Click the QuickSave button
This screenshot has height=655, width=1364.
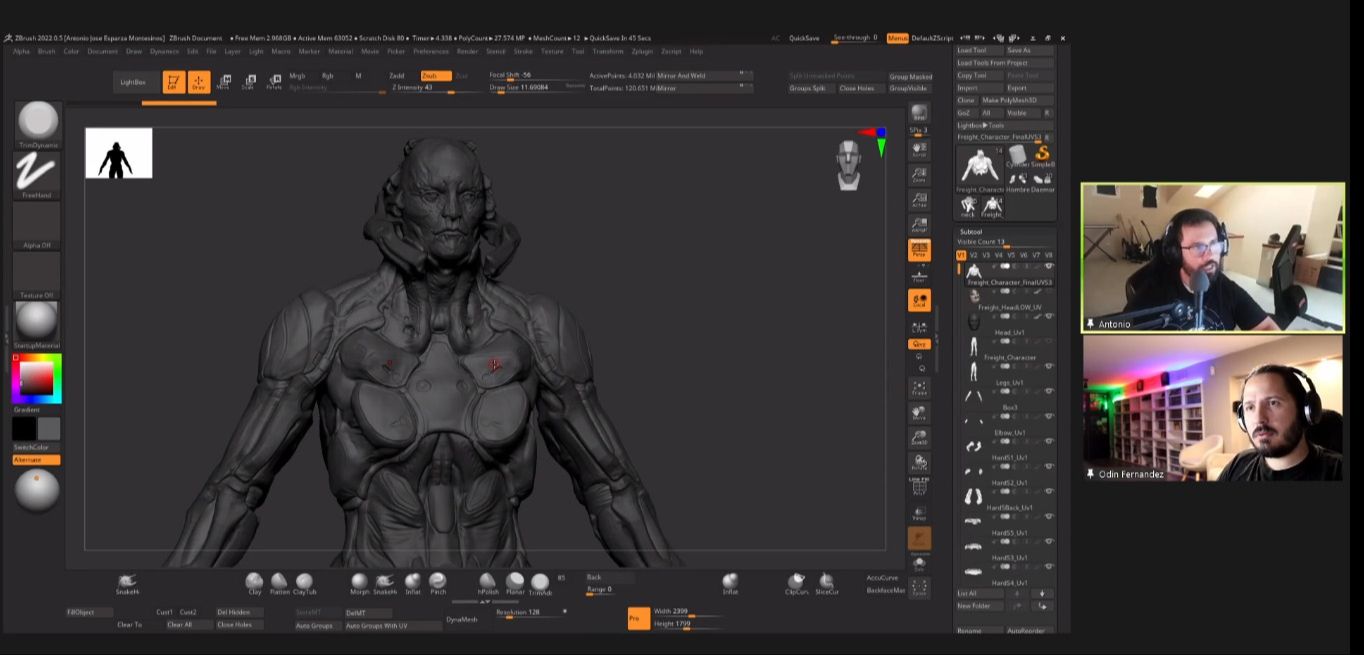click(804, 38)
